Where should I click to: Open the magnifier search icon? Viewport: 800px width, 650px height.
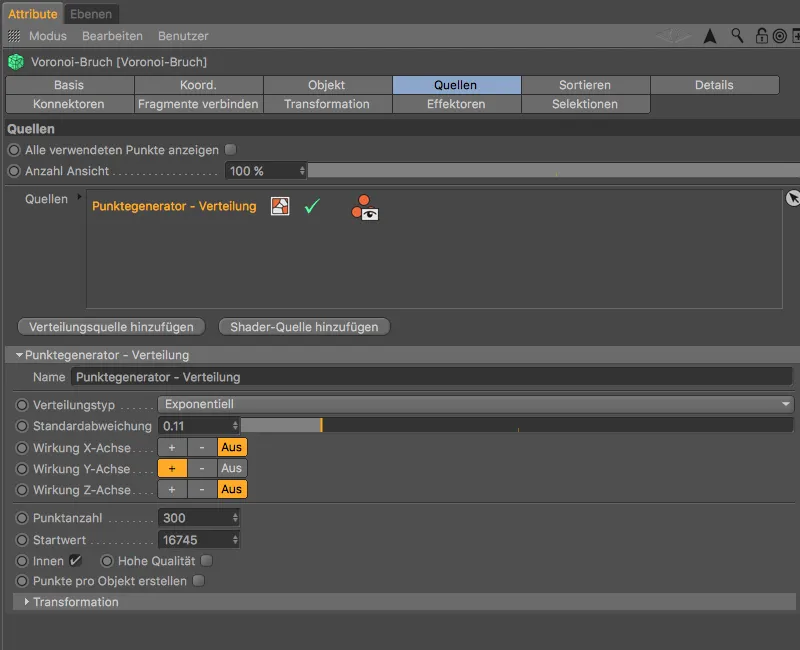(x=737, y=36)
